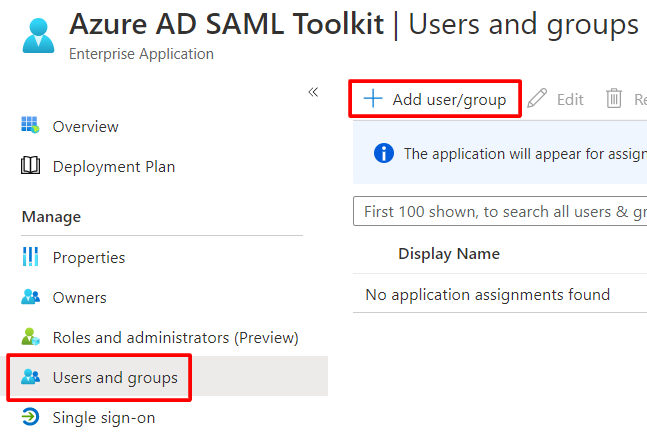This screenshot has height=440, width=647.
Task: Click the Owners people icon
Action: [31, 297]
